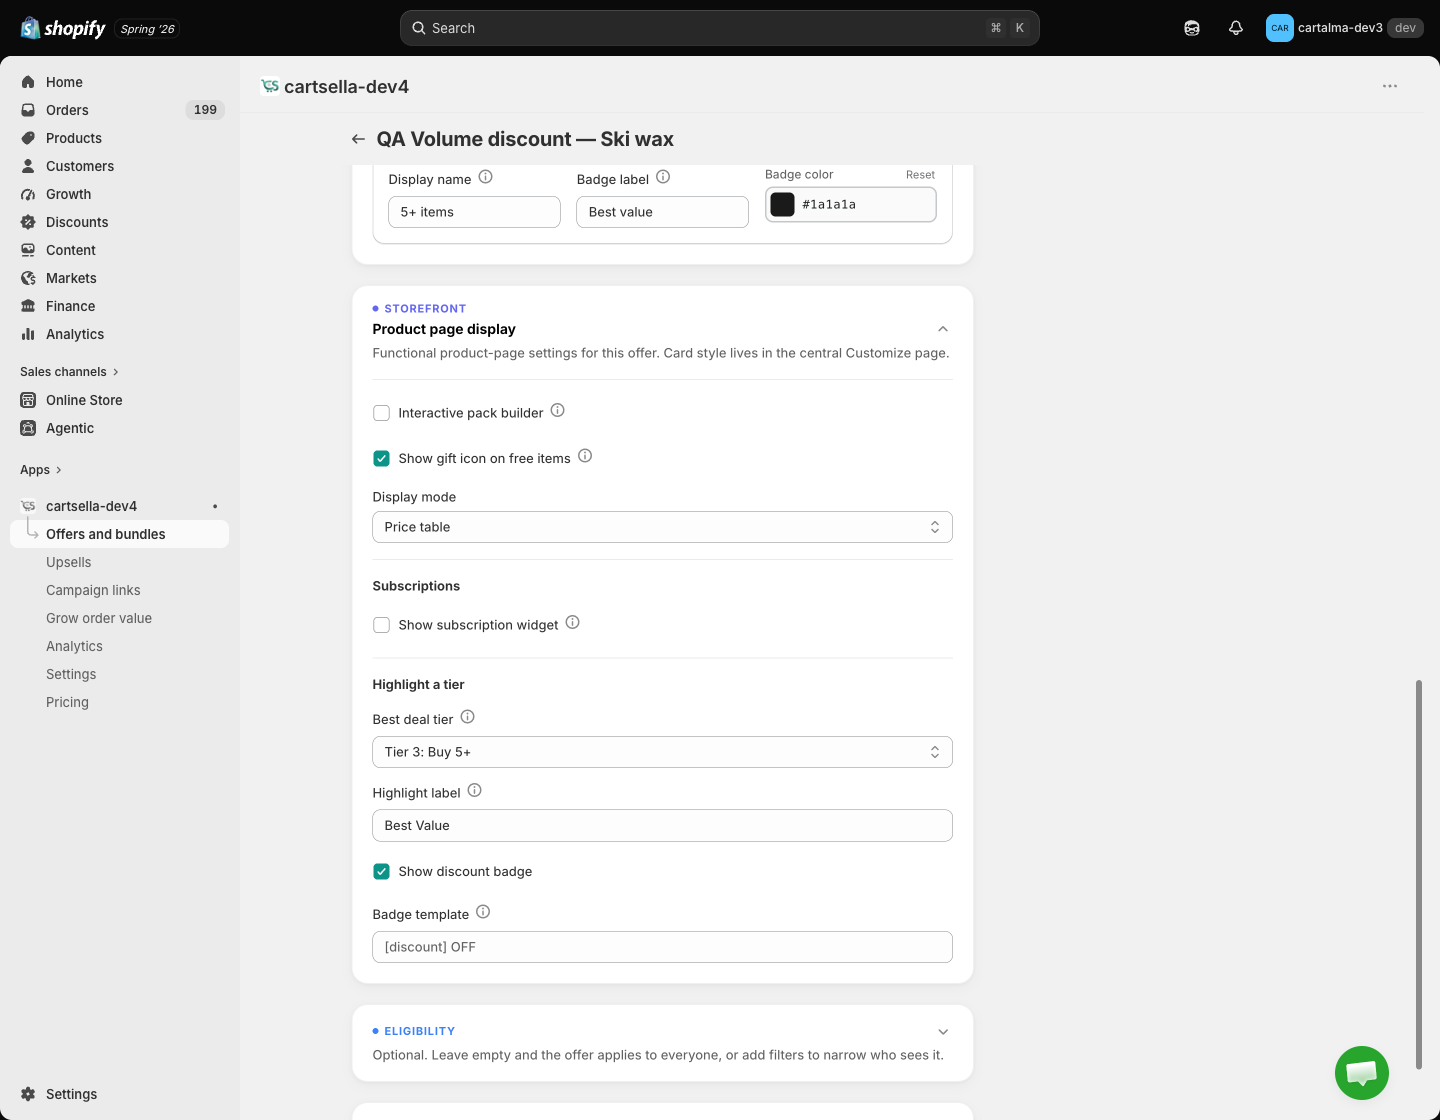Open Grow order value page
This screenshot has width=1440, height=1120.
(99, 618)
